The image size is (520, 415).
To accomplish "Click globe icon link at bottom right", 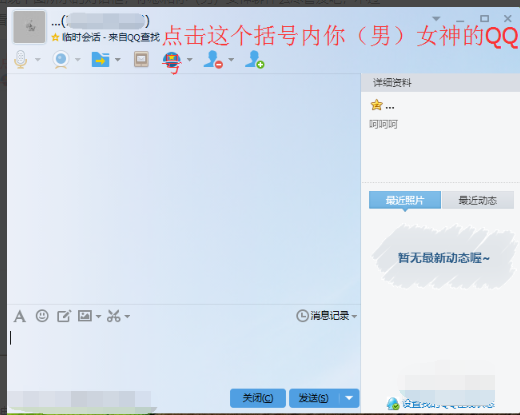I will pos(393,404).
